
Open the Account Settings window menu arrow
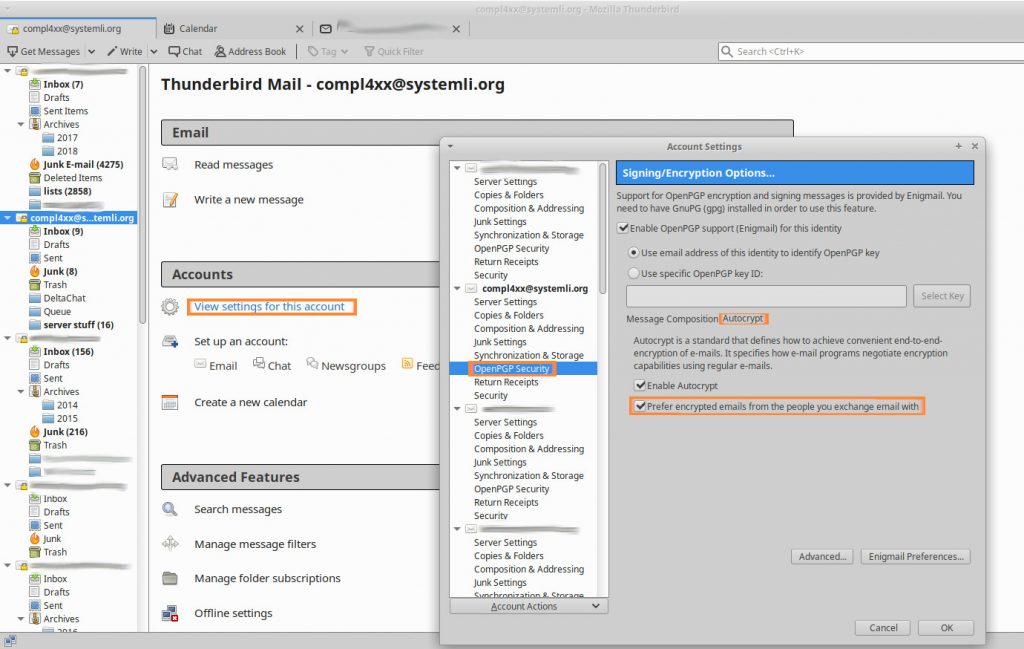point(451,146)
